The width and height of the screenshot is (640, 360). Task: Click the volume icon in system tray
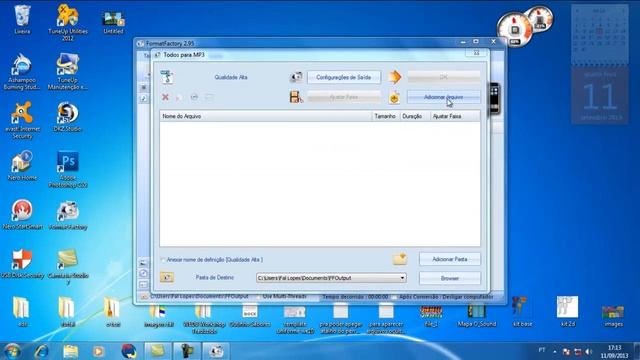pyautogui.click(x=589, y=351)
